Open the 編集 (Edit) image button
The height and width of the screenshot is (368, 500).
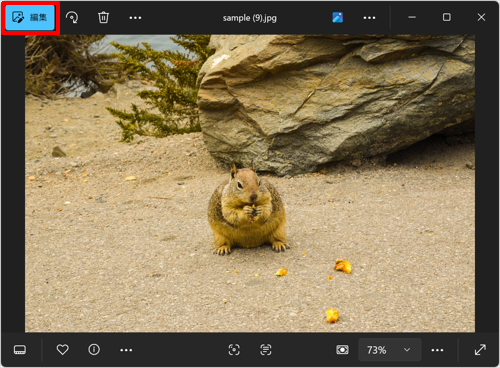tap(30, 18)
